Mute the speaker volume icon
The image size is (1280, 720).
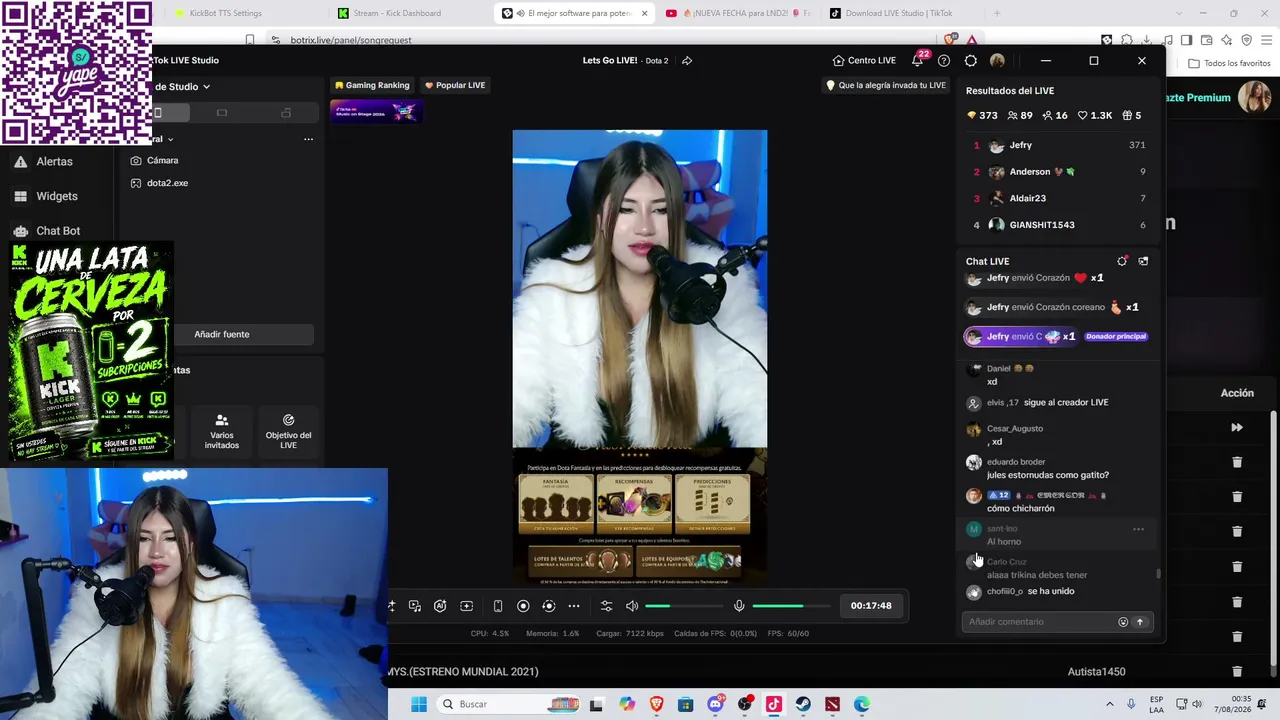coord(632,606)
